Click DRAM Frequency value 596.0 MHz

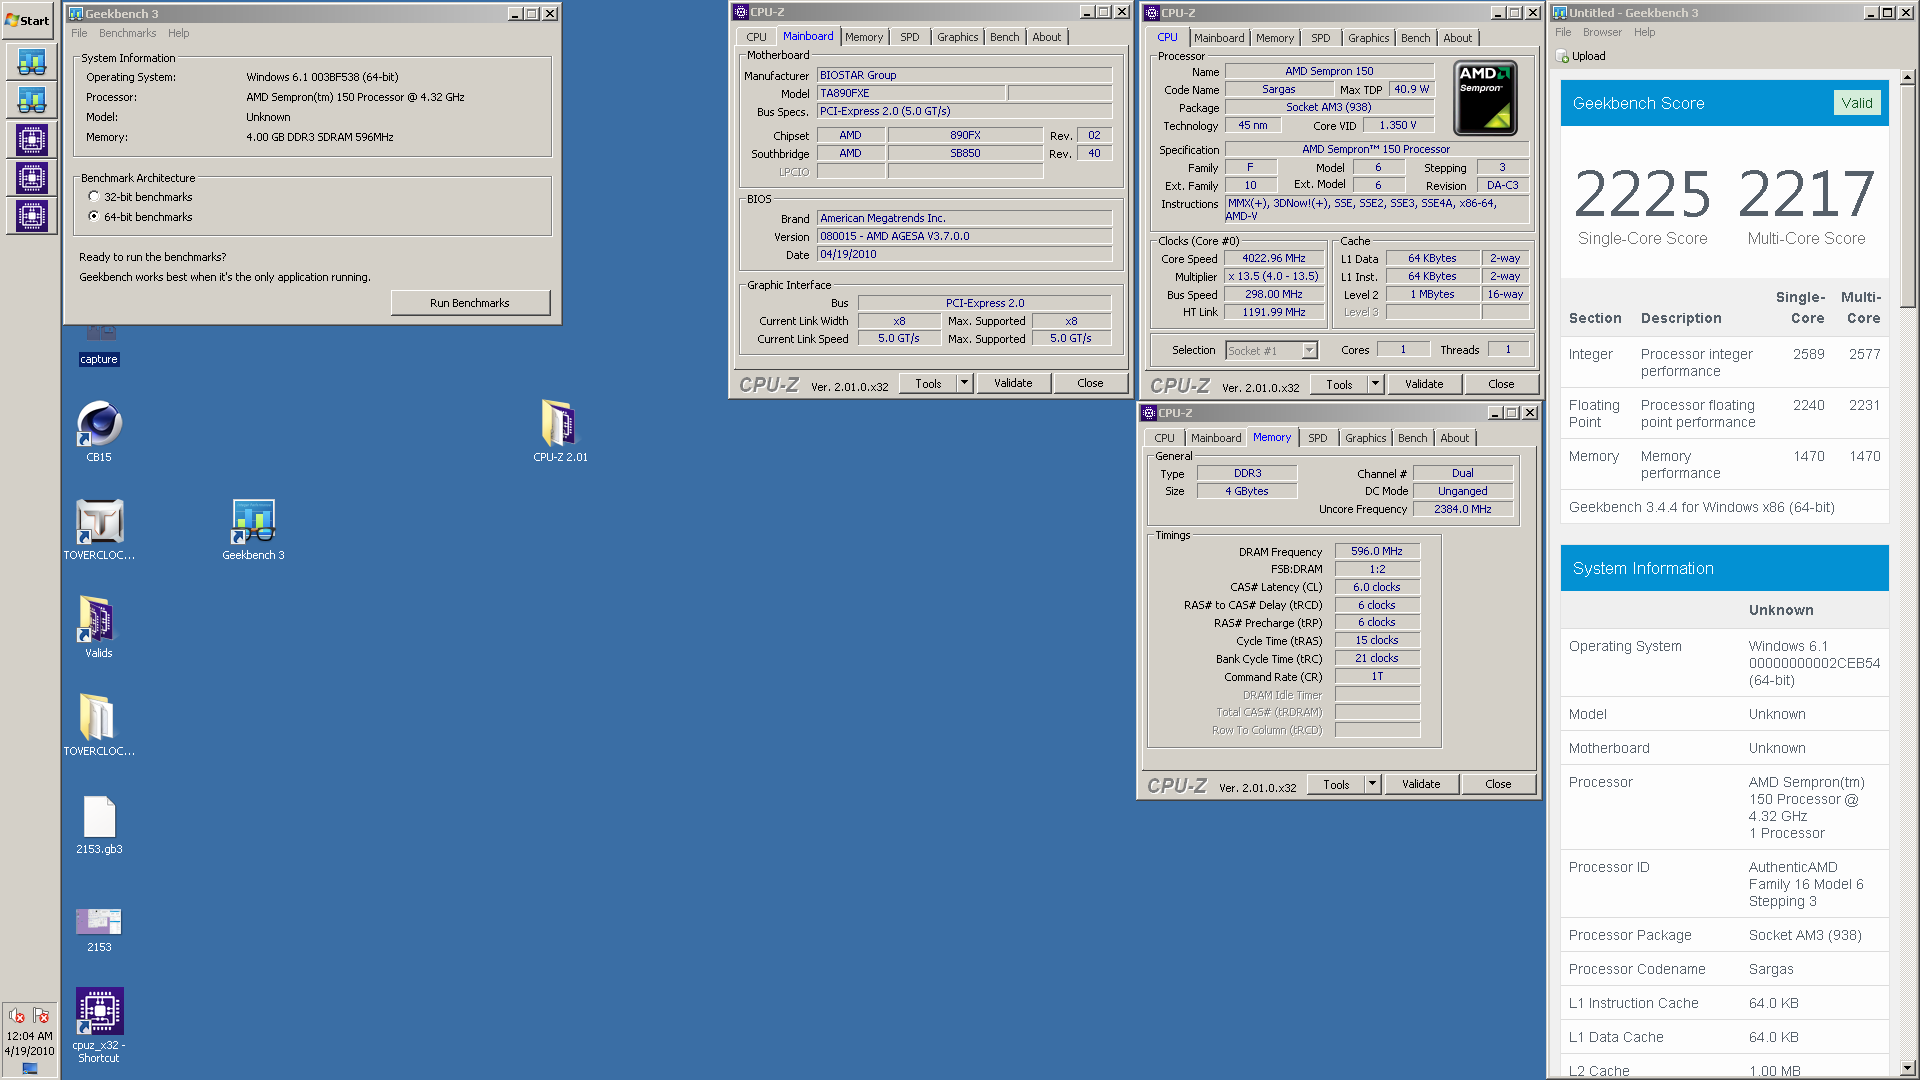point(1377,551)
